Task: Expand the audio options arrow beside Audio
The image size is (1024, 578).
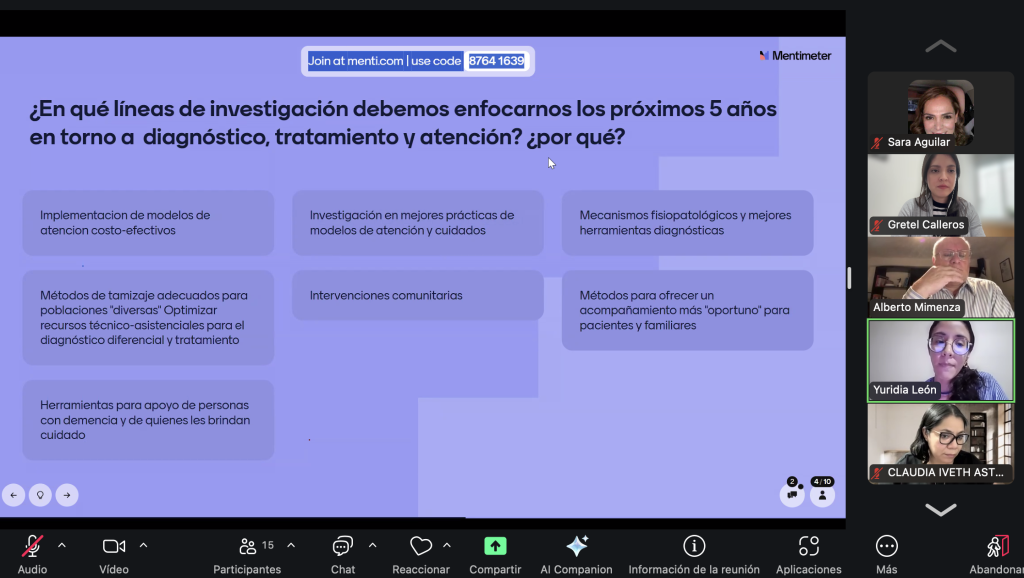Action: click(62, 545)
